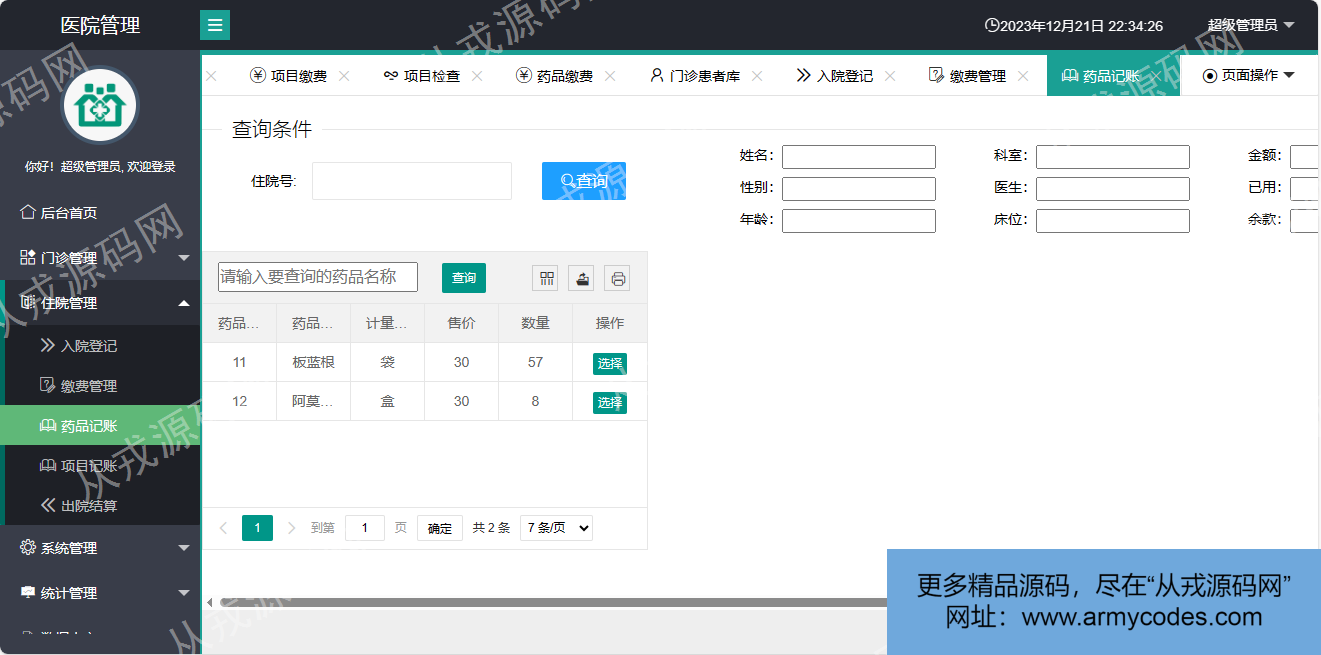Viewport: 1321px width, 655px height.
Task: Click the hamburger menu toggle icon
Action: [x=215, y=25]
